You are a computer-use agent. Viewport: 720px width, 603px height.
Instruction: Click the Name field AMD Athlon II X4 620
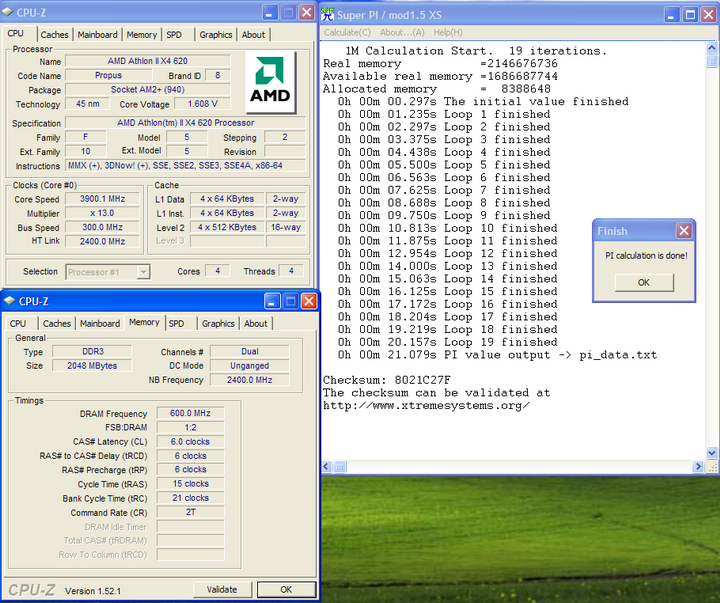click(147, 61)
